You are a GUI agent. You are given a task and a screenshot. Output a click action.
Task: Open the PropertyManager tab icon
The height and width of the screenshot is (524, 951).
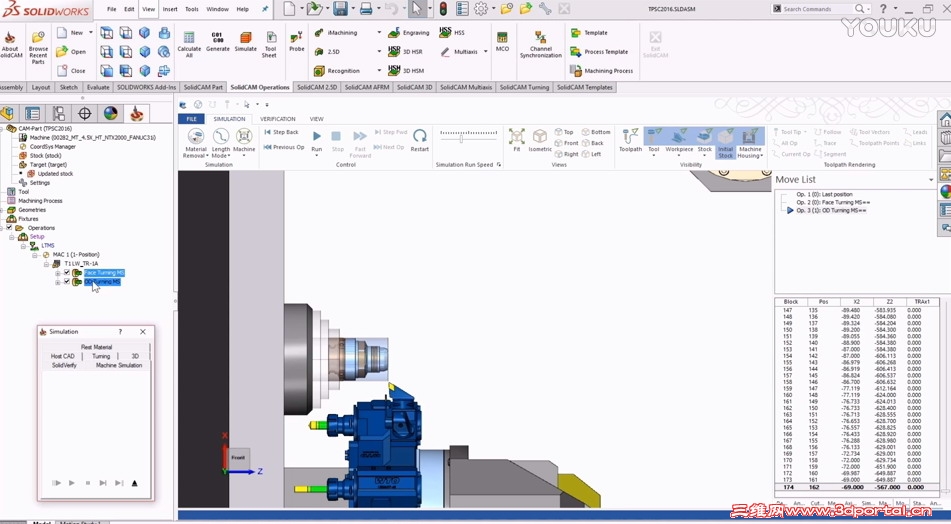33,113
